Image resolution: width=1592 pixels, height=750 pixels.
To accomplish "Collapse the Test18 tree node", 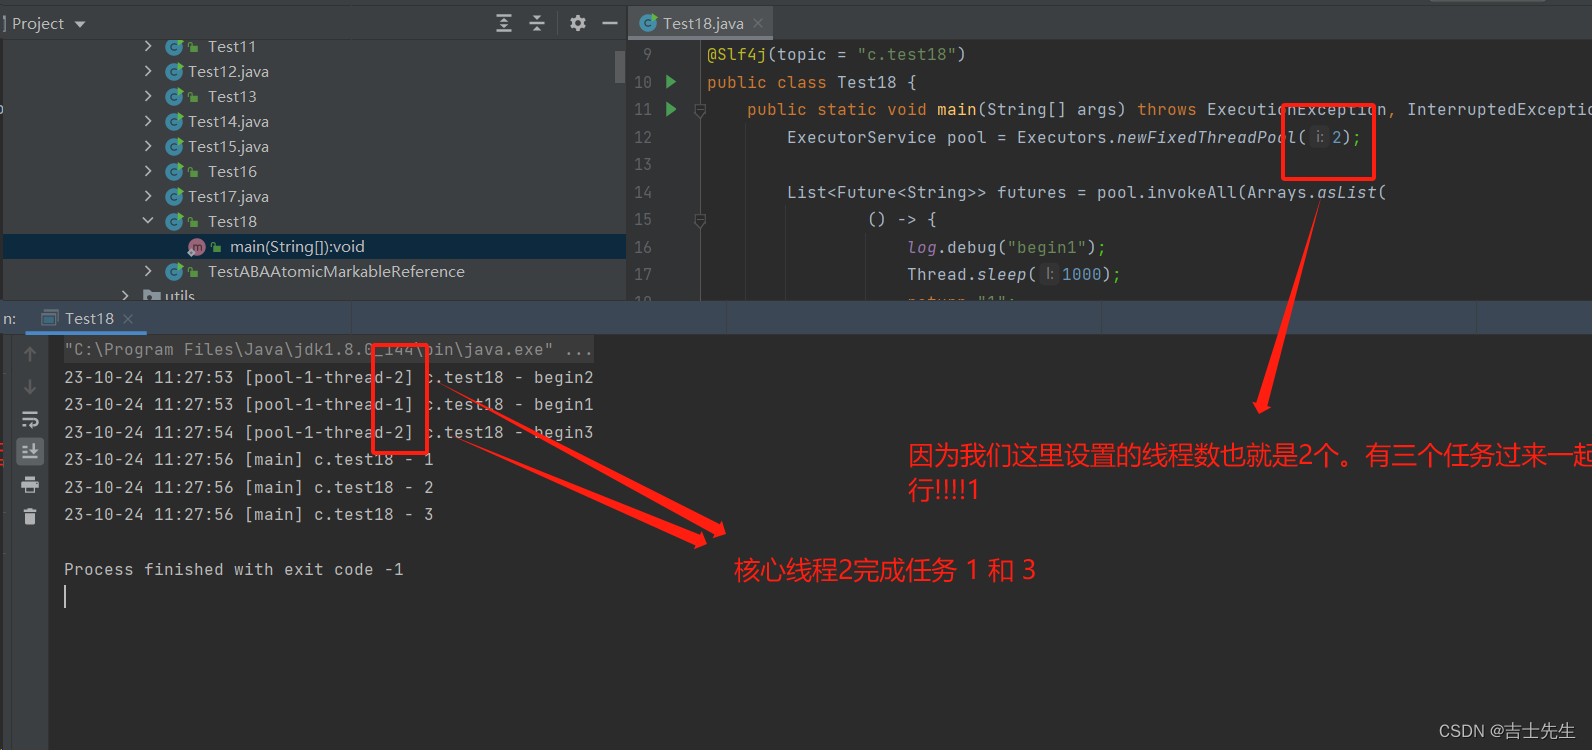I will tap(148, 221).
